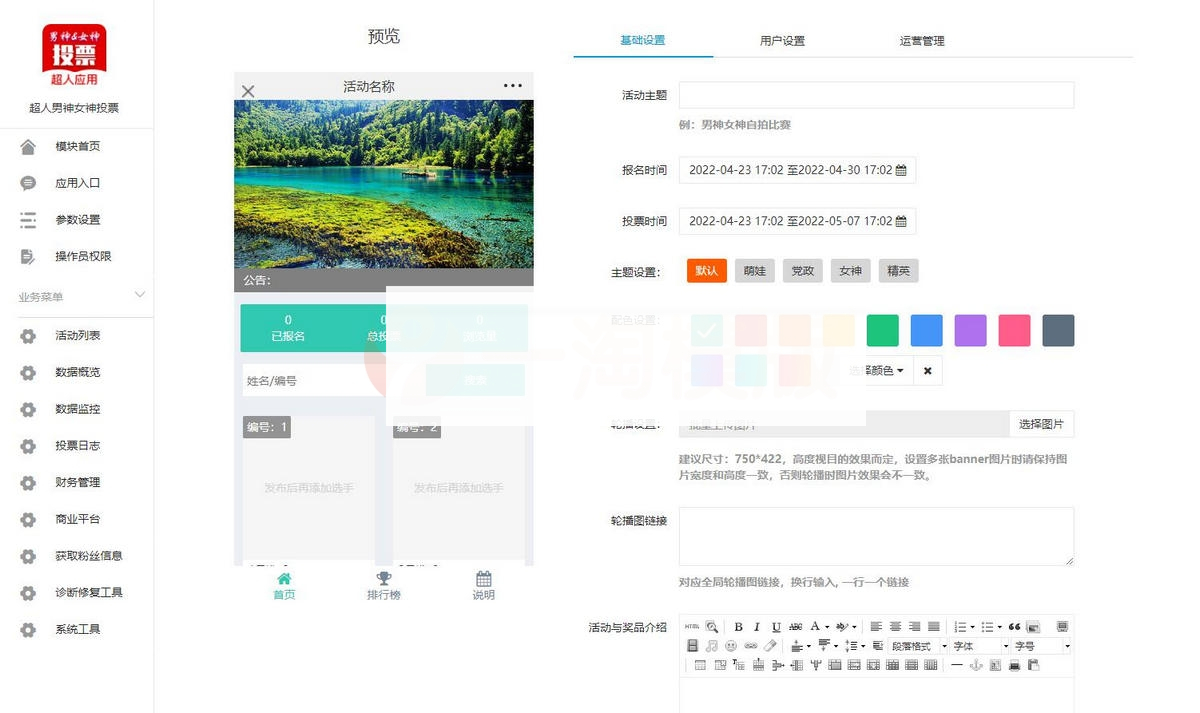
Task: Click the Bold icon in the editor toolbar
Action: pos(738,627)
